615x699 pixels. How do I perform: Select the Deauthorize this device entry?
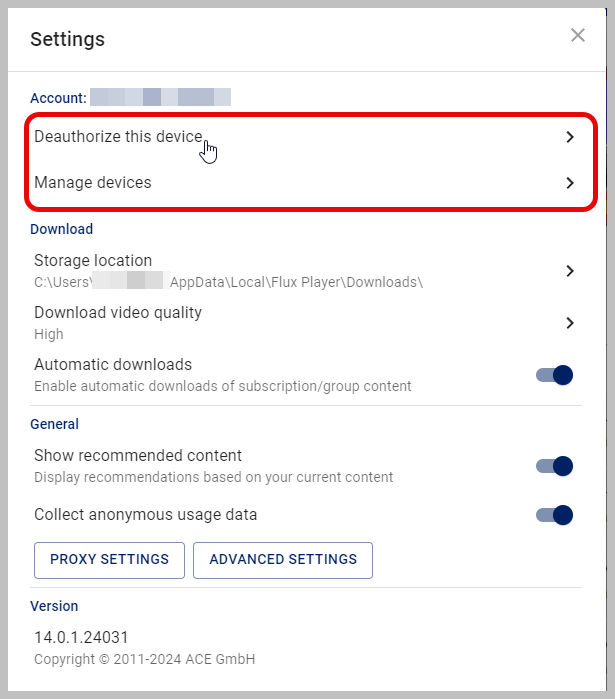[x=118, y=137]
